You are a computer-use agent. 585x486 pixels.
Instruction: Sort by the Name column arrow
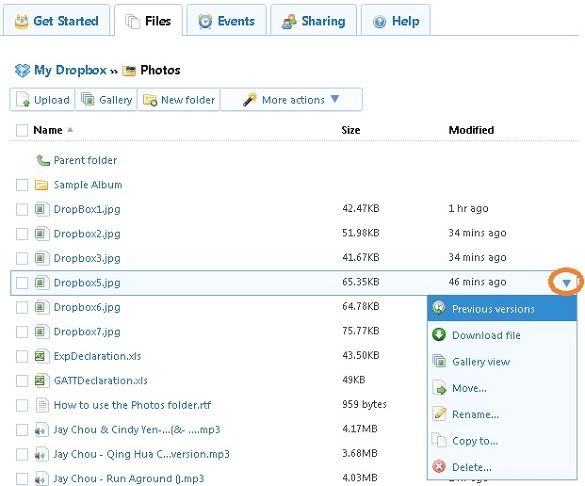(70, 130)
